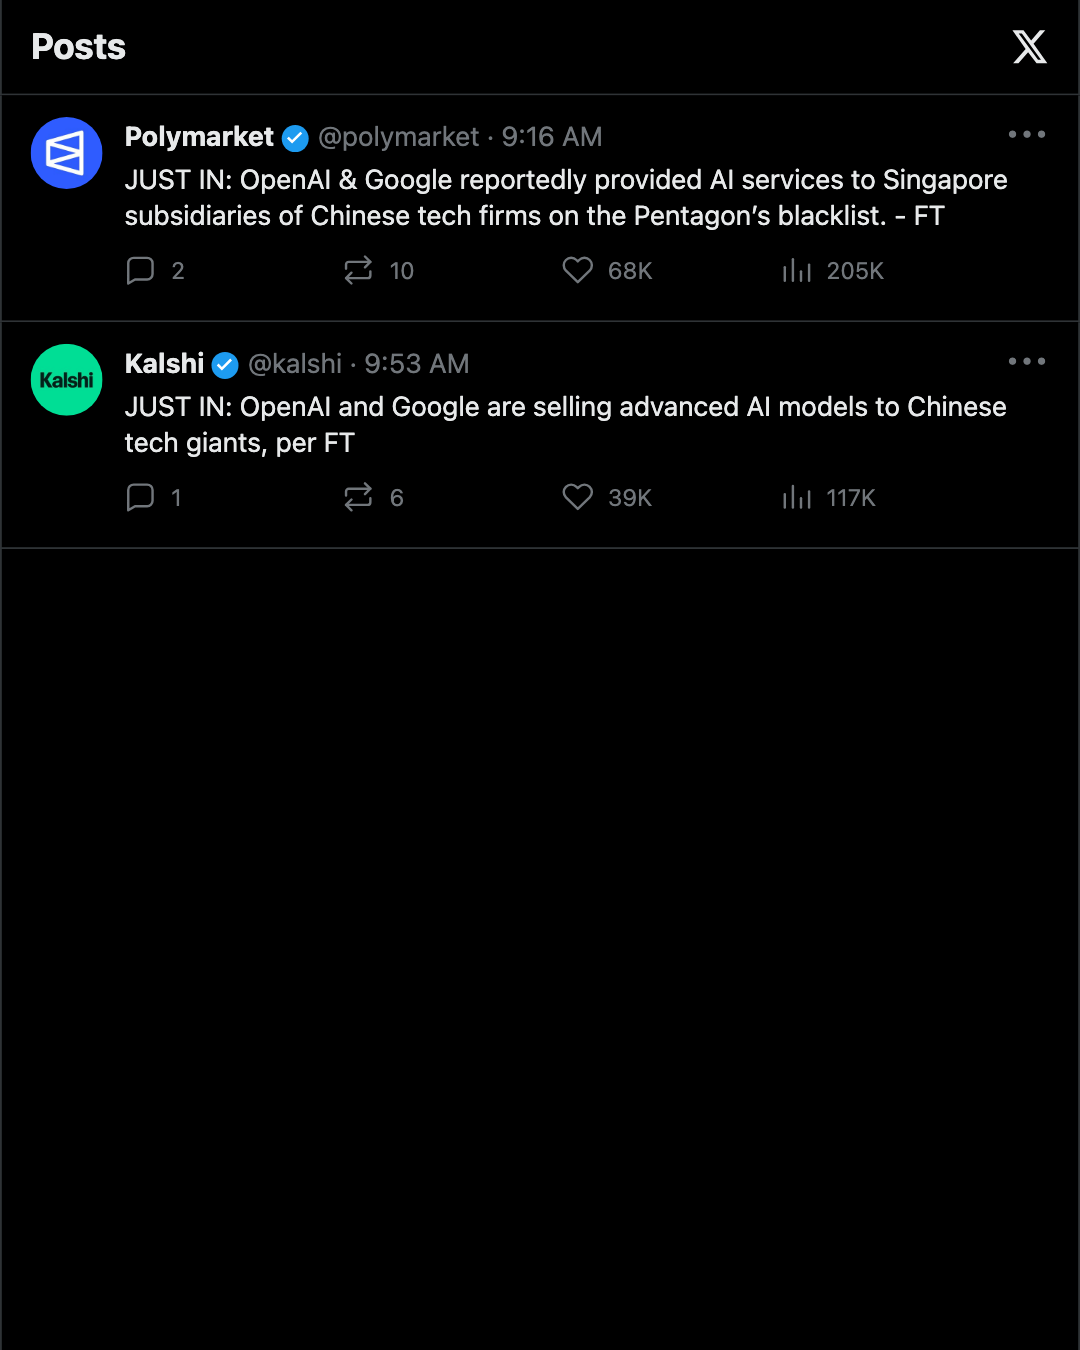
Task: Open the @kalshi handle link
Action: tap(295, 364)
